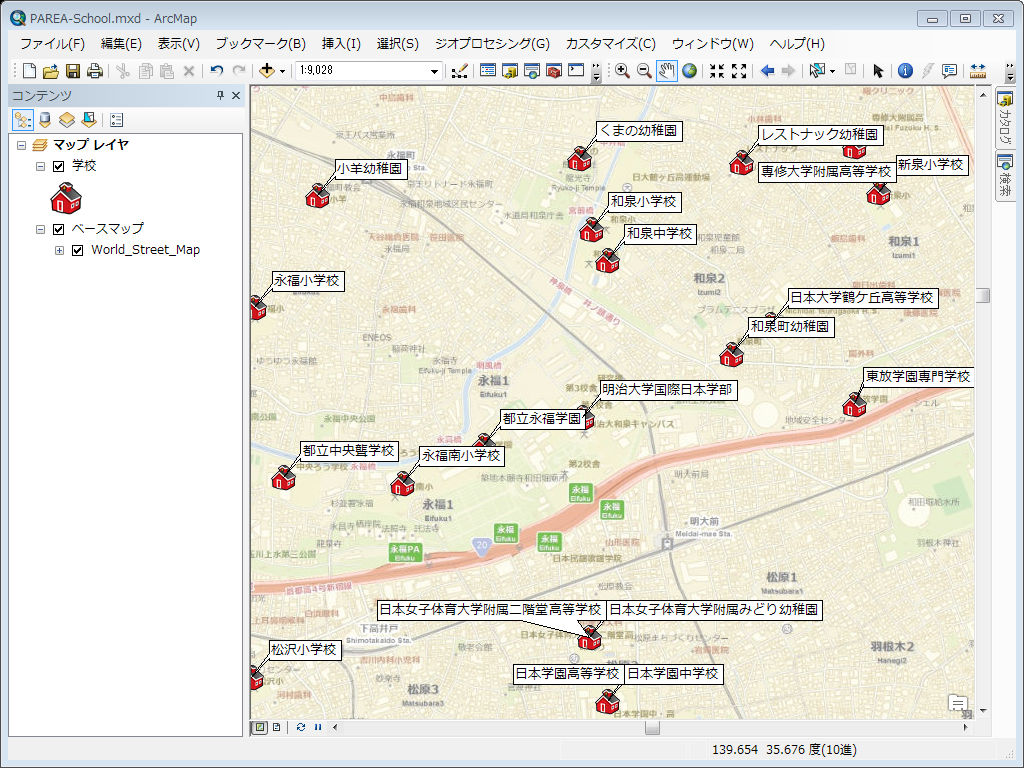List layers by visibility

pos(67,120)
